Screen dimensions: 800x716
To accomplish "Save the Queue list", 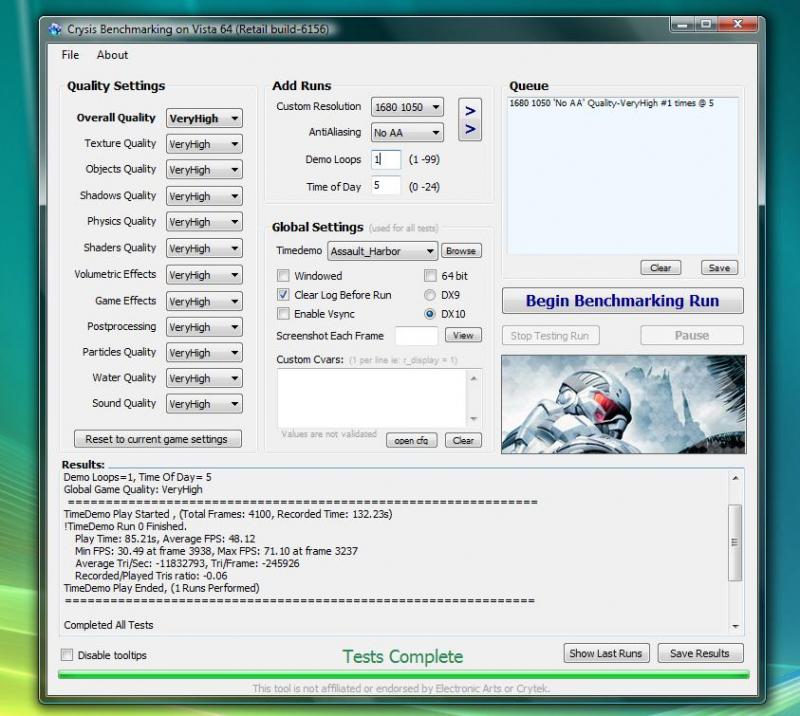I will click(x=719, y=268).
